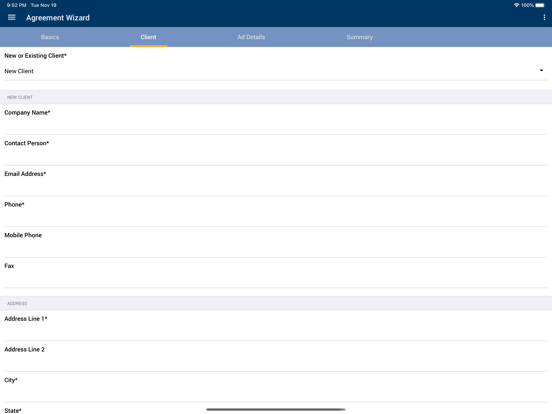The height and width of the screenshot is (414, 552).
Task: Focus the Mobile Phone input field
Action: click(276, 249)
